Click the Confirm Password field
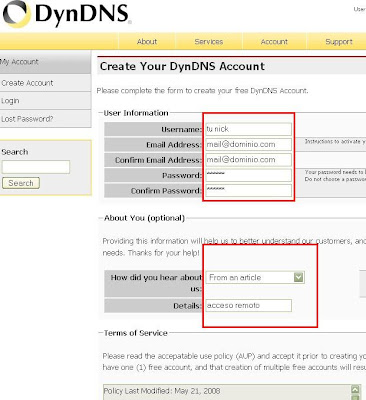The height and width of the screenshot is (400, 366). click(248, 190)
